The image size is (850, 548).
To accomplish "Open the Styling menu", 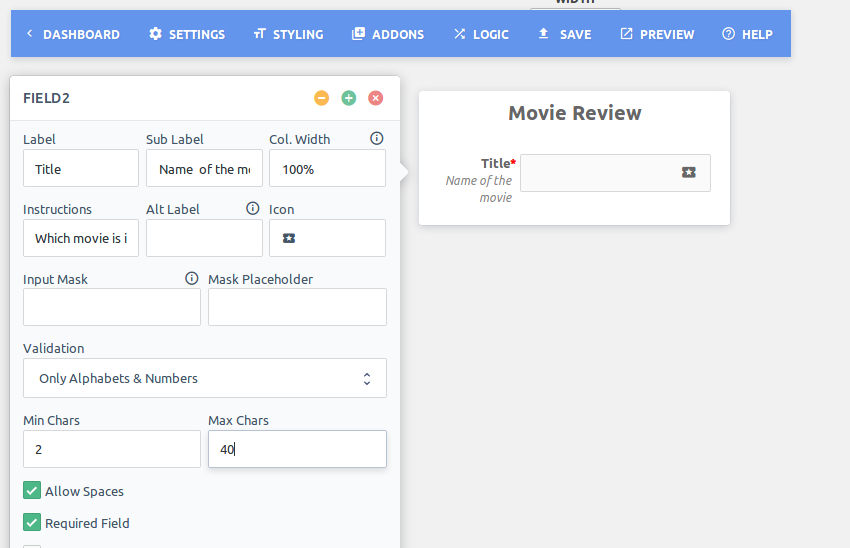I will pos(288,34).
